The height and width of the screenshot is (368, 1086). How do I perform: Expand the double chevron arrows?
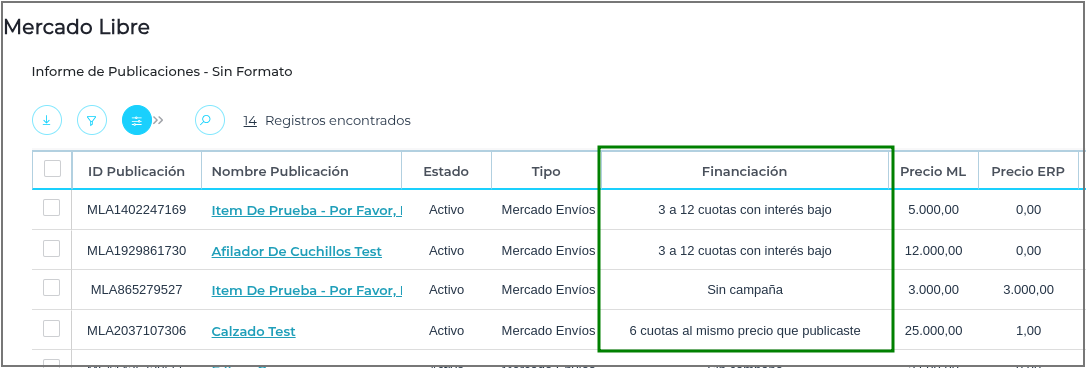pyautogui.click(x=159, y=121)
